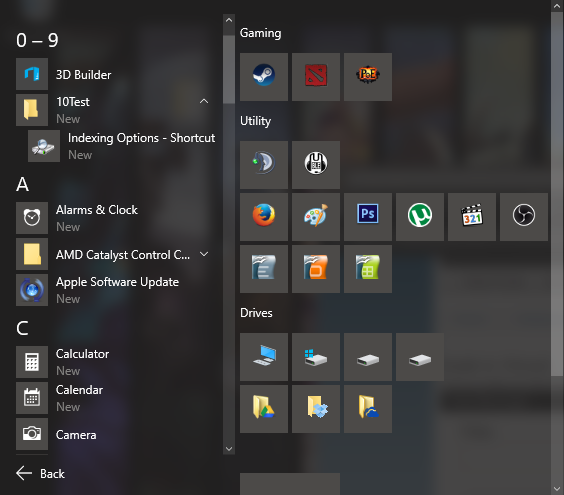This screenshot has height=495, width=564.
Task: Open the OpenOffice Calc tile
Action: [368, 269]
